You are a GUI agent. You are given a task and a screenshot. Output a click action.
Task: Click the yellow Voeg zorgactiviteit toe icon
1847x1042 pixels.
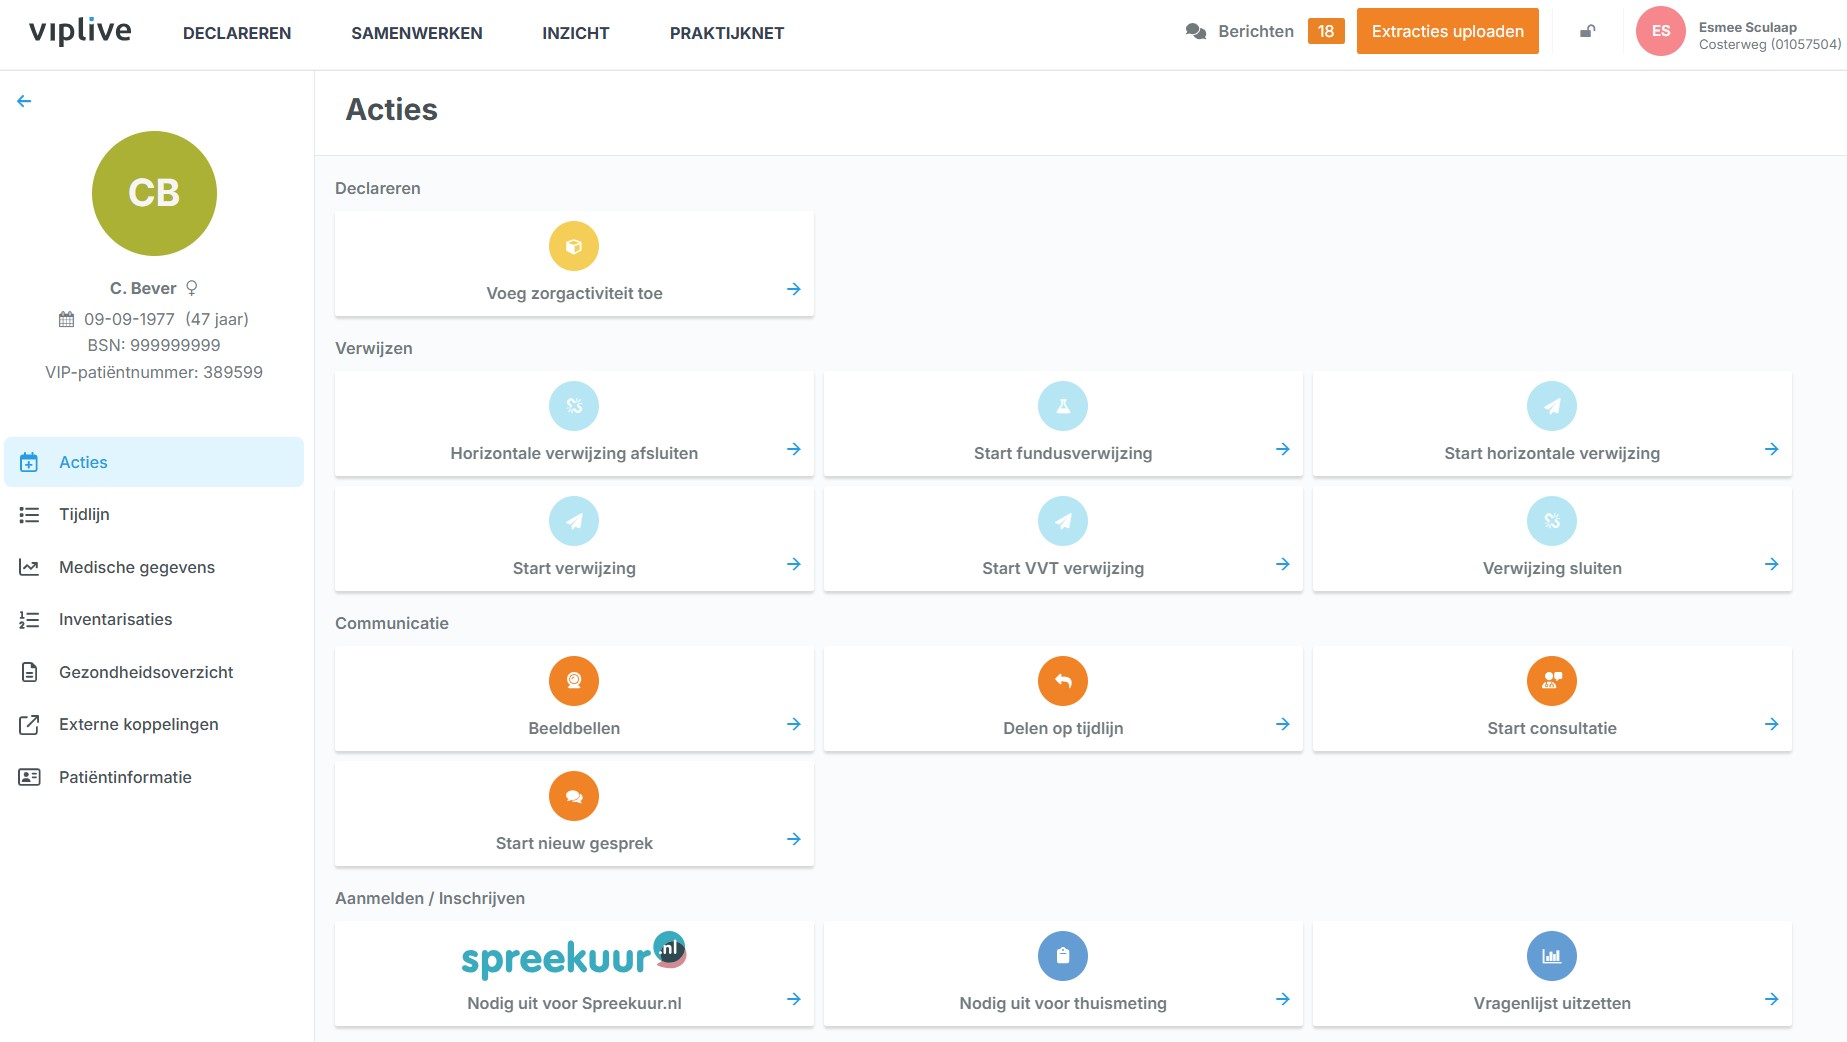point(574,246)
